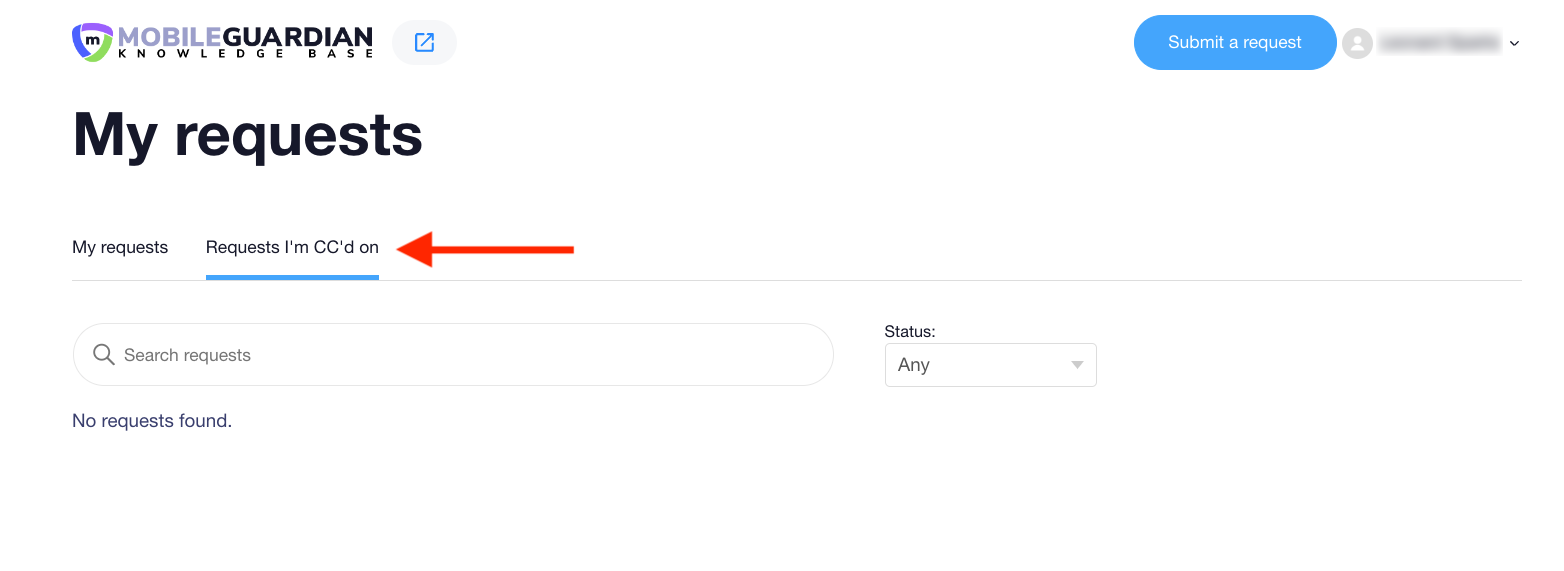Click the user avatar icon

(x=1357, y=43)
